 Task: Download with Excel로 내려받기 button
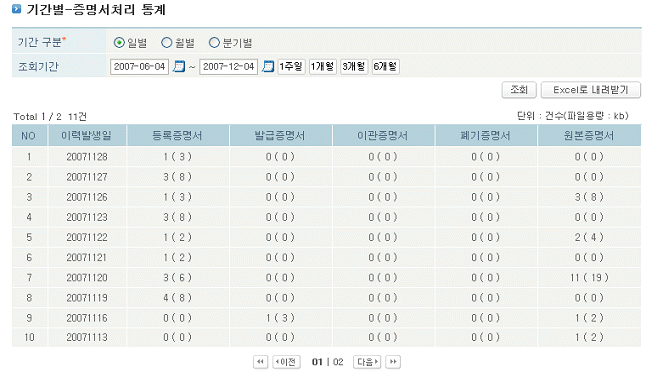click(x=591, y=90)
